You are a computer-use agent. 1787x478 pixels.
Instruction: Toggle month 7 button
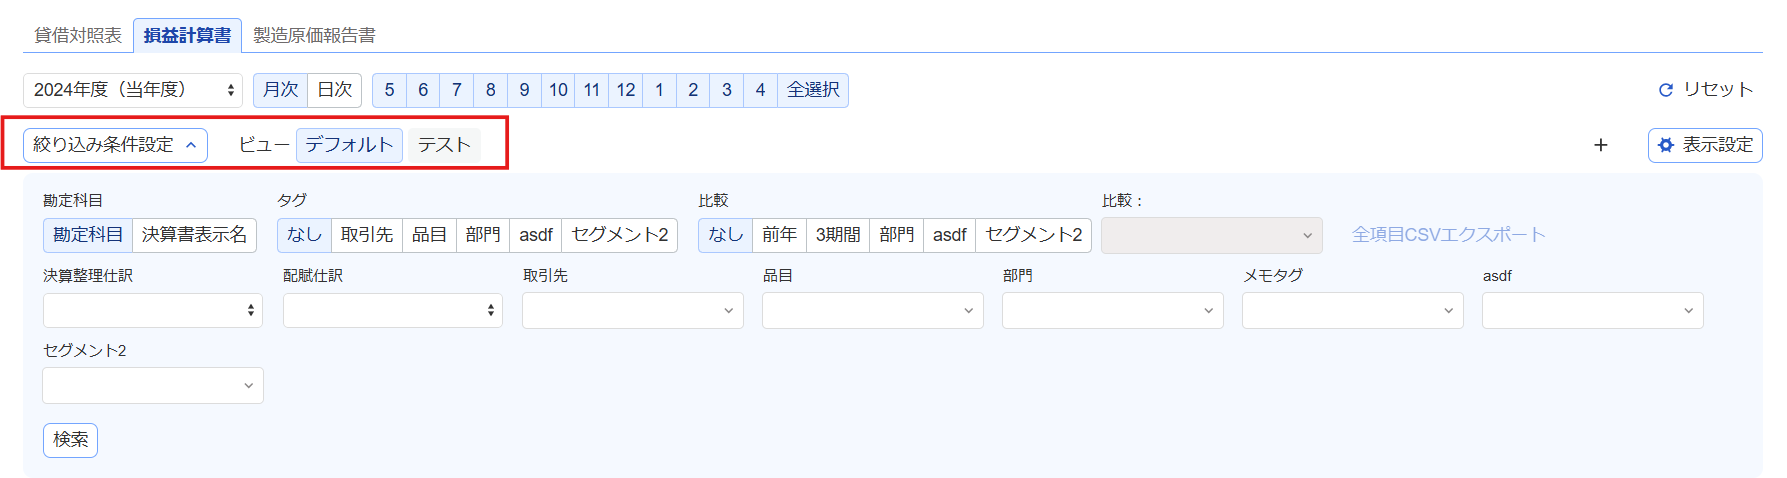tap(457, 90)
